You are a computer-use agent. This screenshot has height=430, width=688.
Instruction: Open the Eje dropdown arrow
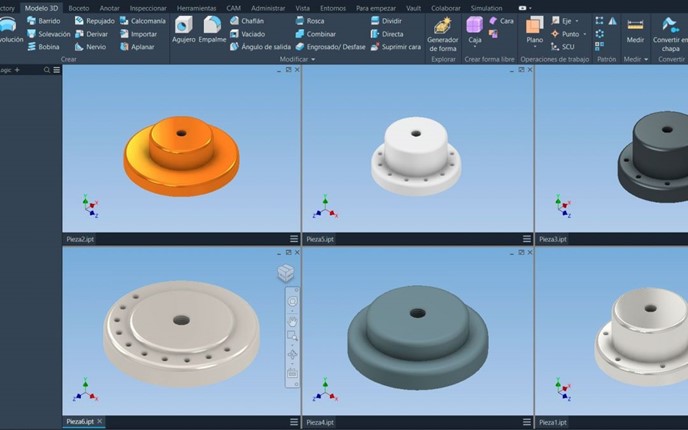pos(577,21)
